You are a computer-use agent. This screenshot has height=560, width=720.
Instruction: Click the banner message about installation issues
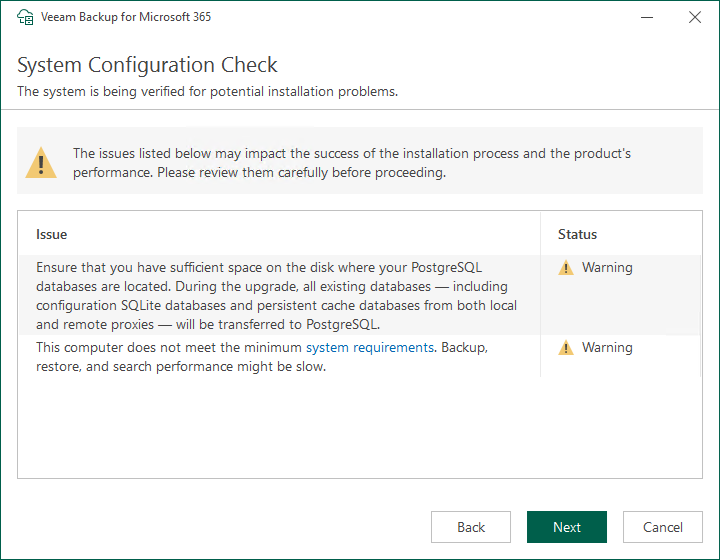352,162
